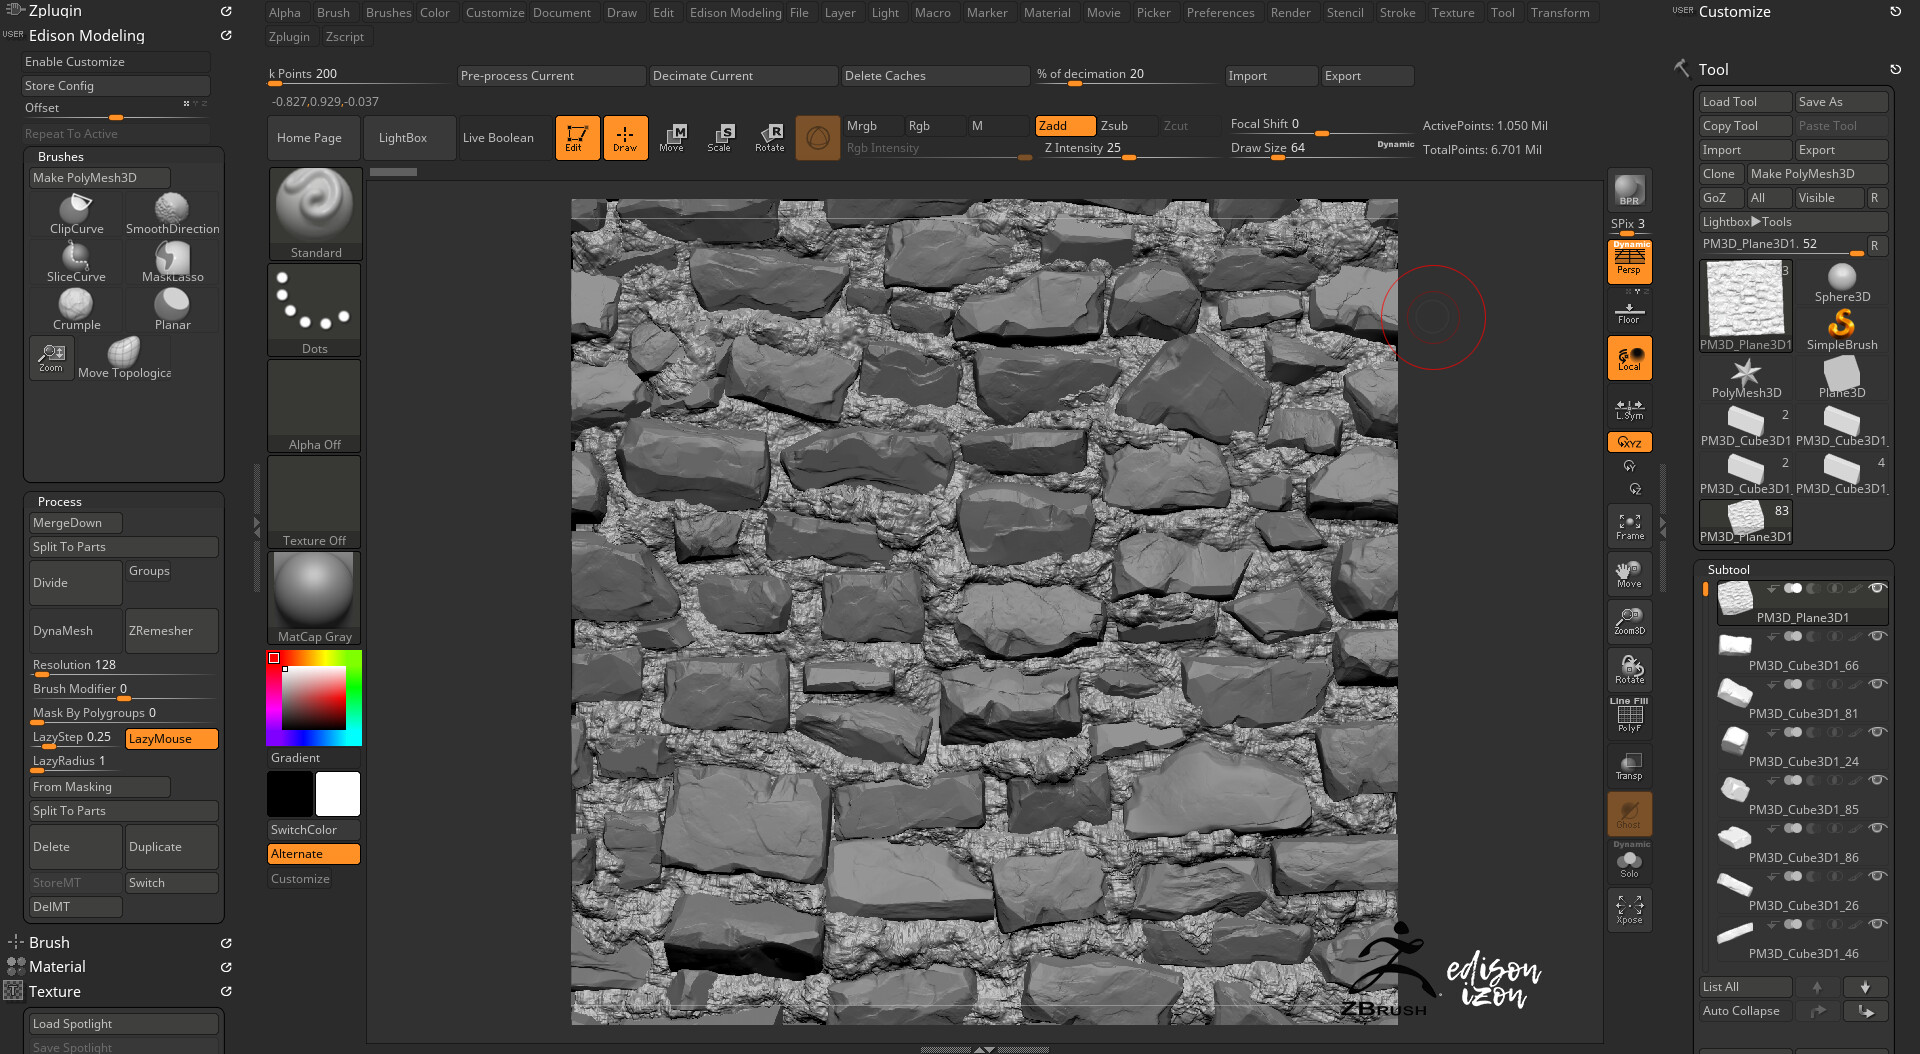Image resolution: width=1920 pixels, height=1054 pixels.
Task: Activate the Move tool in the top toolbar
Action: (x=673, y=137)
